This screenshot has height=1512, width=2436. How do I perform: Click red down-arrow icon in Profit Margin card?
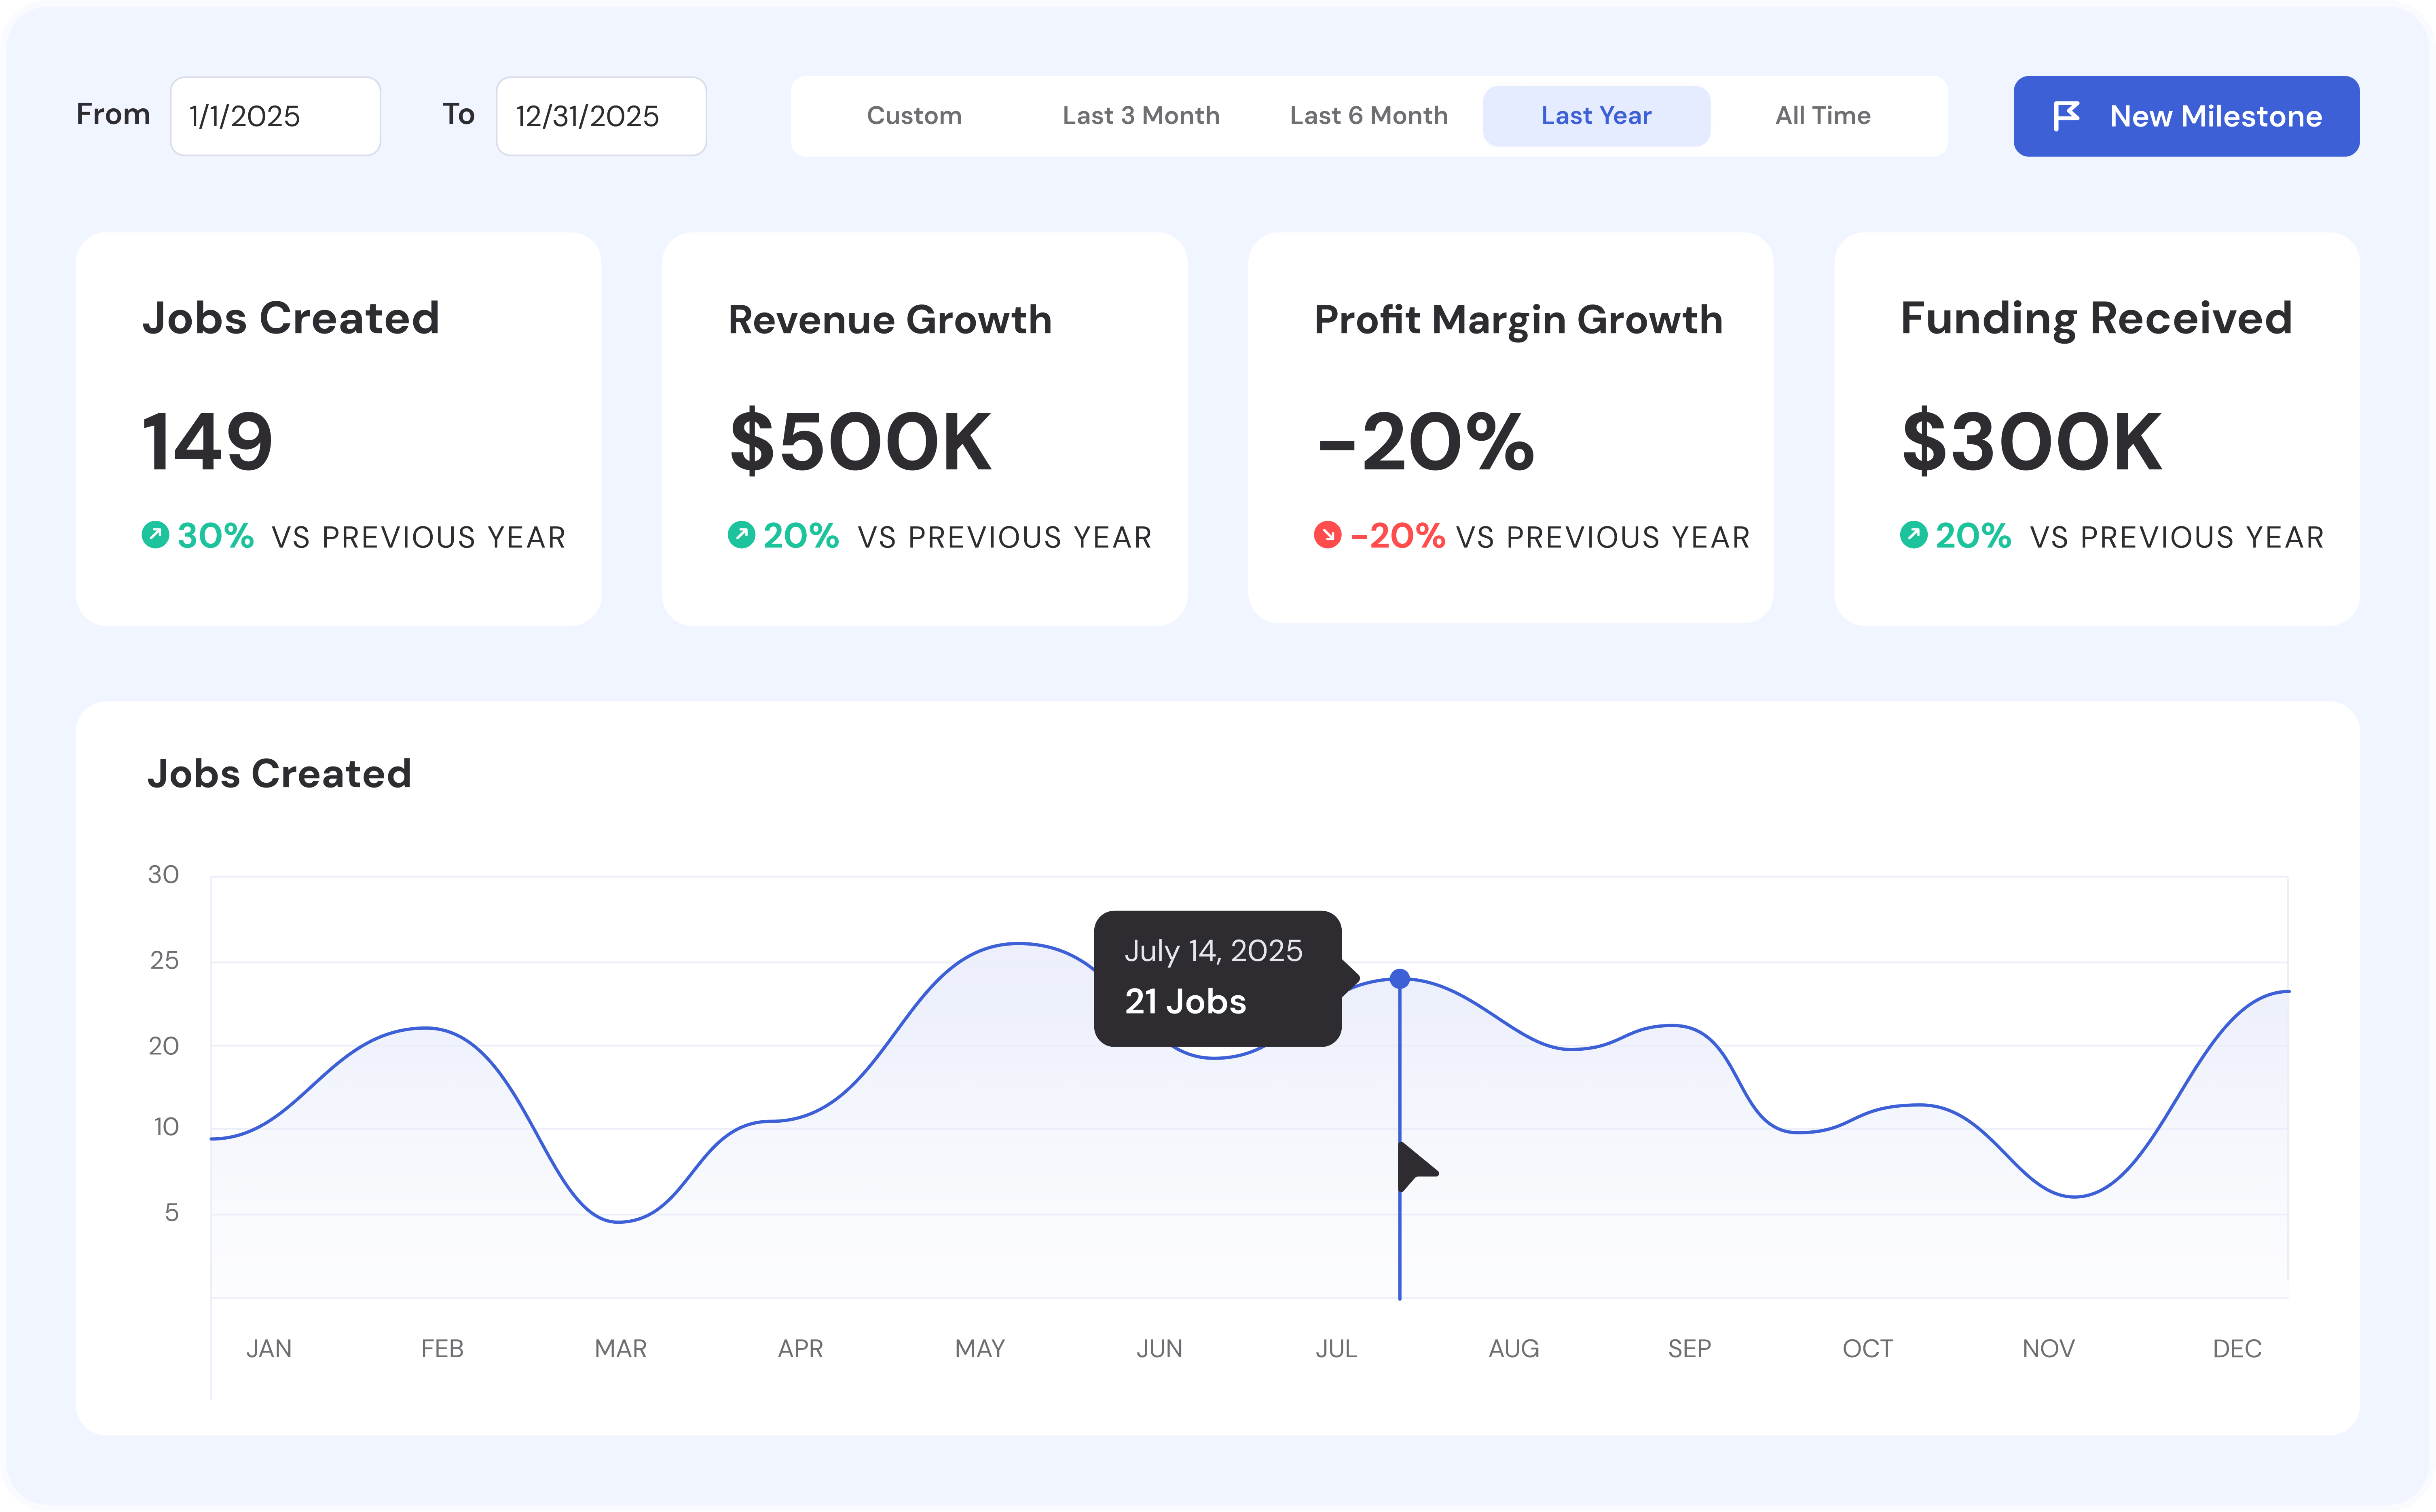[x=1327, y=535]
